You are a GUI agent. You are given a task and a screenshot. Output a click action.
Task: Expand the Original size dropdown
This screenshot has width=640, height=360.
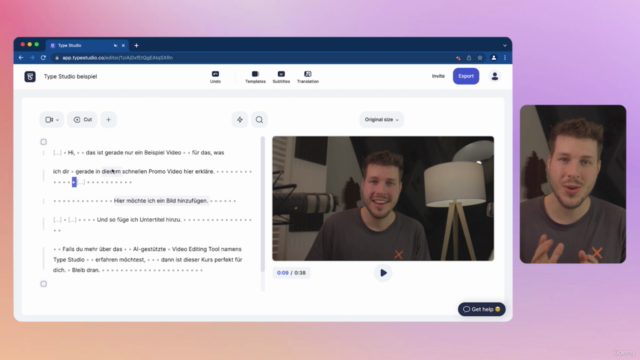click(382, 120)
